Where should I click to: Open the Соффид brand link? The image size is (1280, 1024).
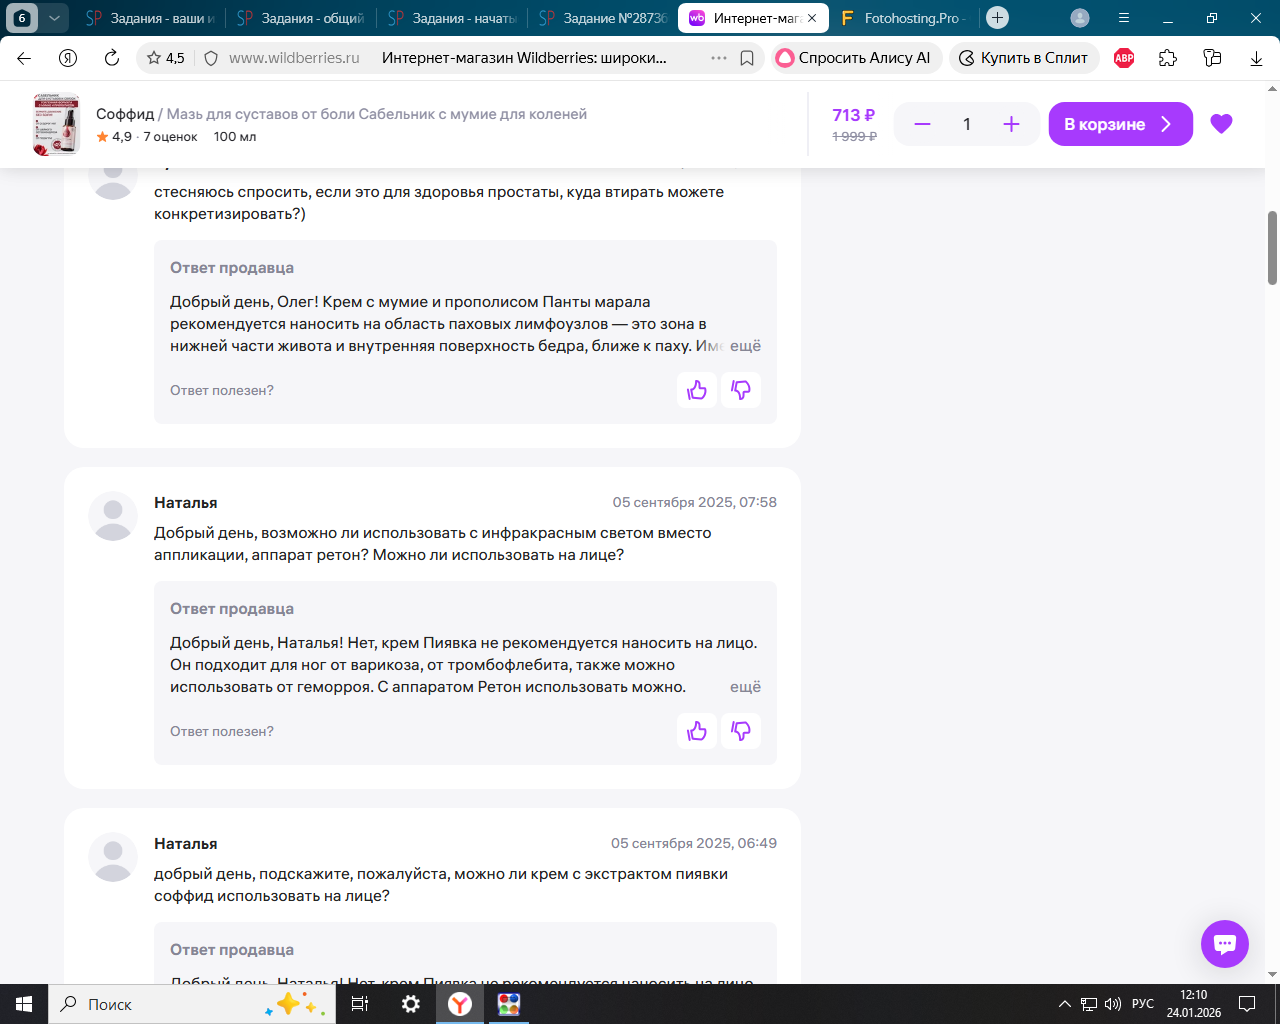[125, 114]
